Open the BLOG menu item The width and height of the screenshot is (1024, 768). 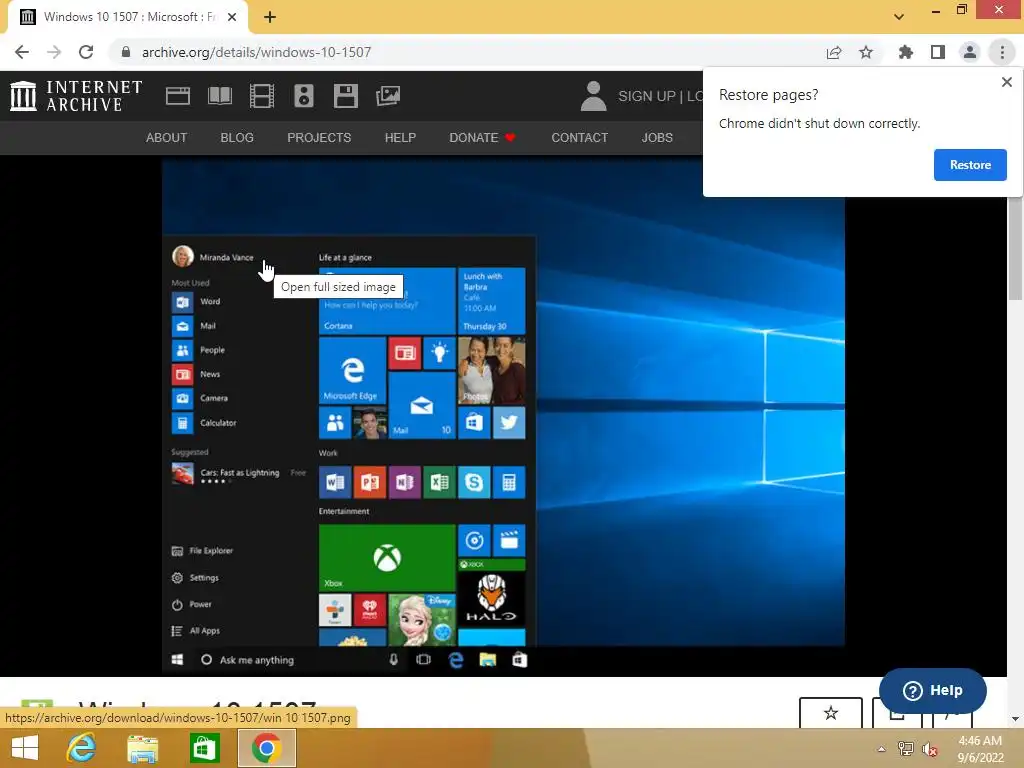pos(237,138)
